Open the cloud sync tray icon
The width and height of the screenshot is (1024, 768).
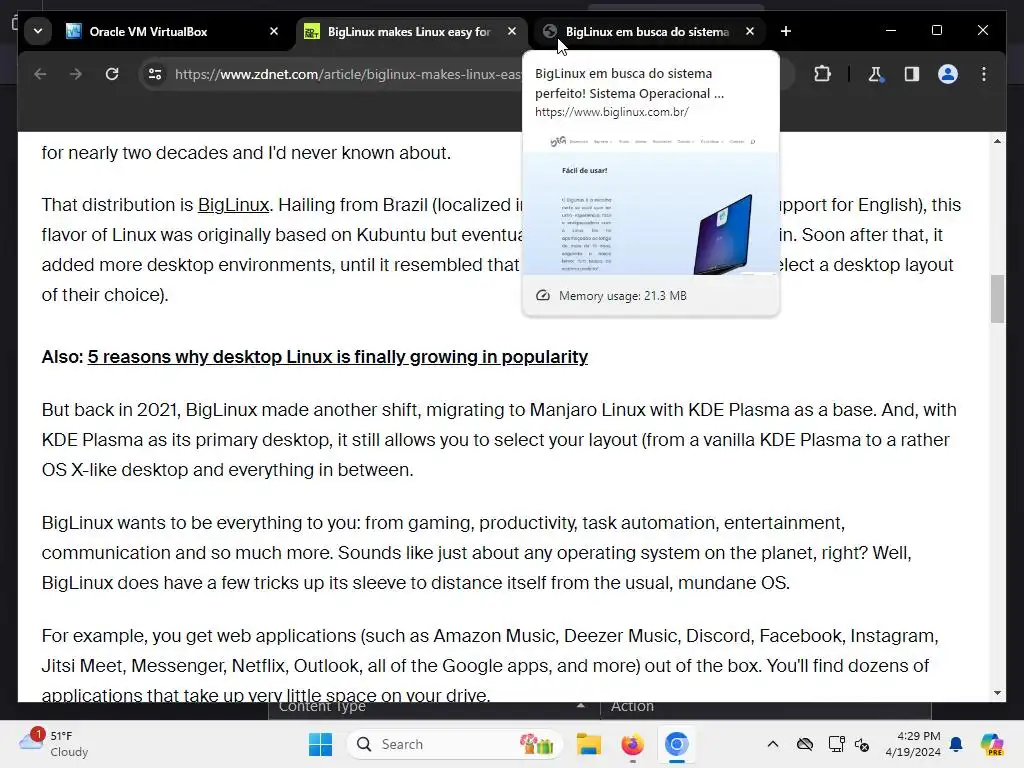(805, 744)
